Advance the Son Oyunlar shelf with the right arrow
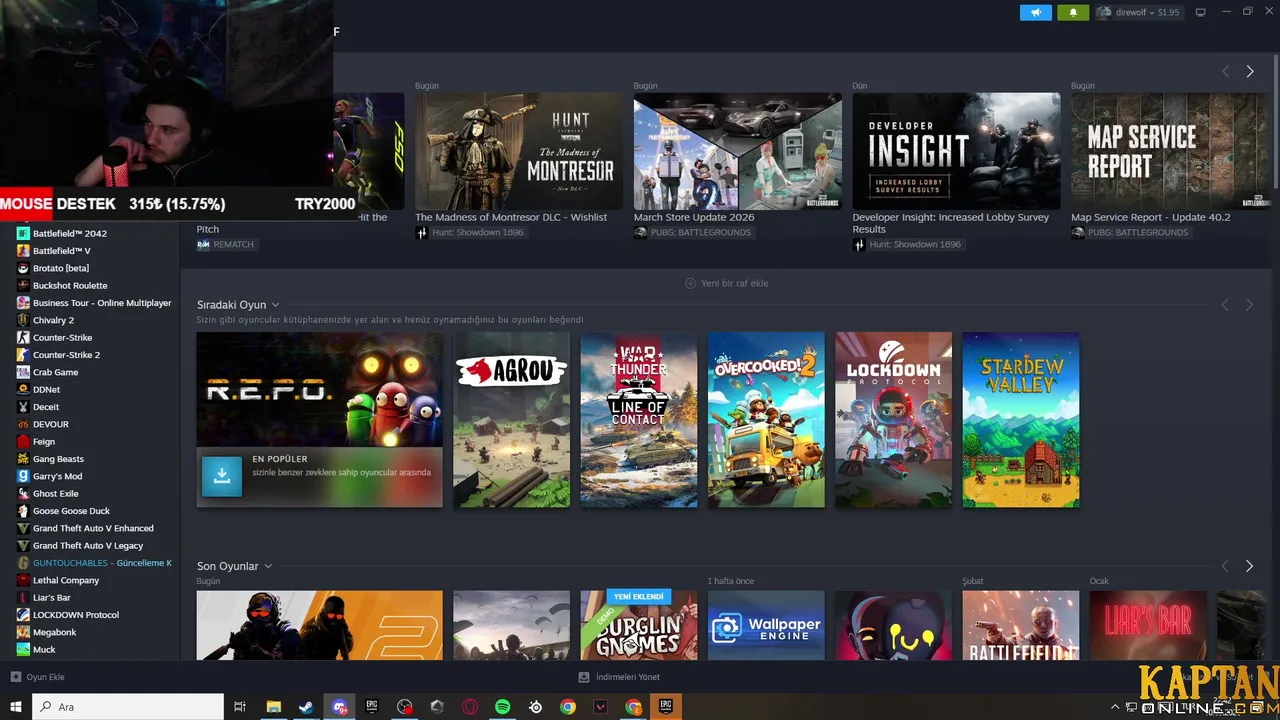Image resolution: width=1280 pixels, height=720 pixels. (x=1249, y=566)
